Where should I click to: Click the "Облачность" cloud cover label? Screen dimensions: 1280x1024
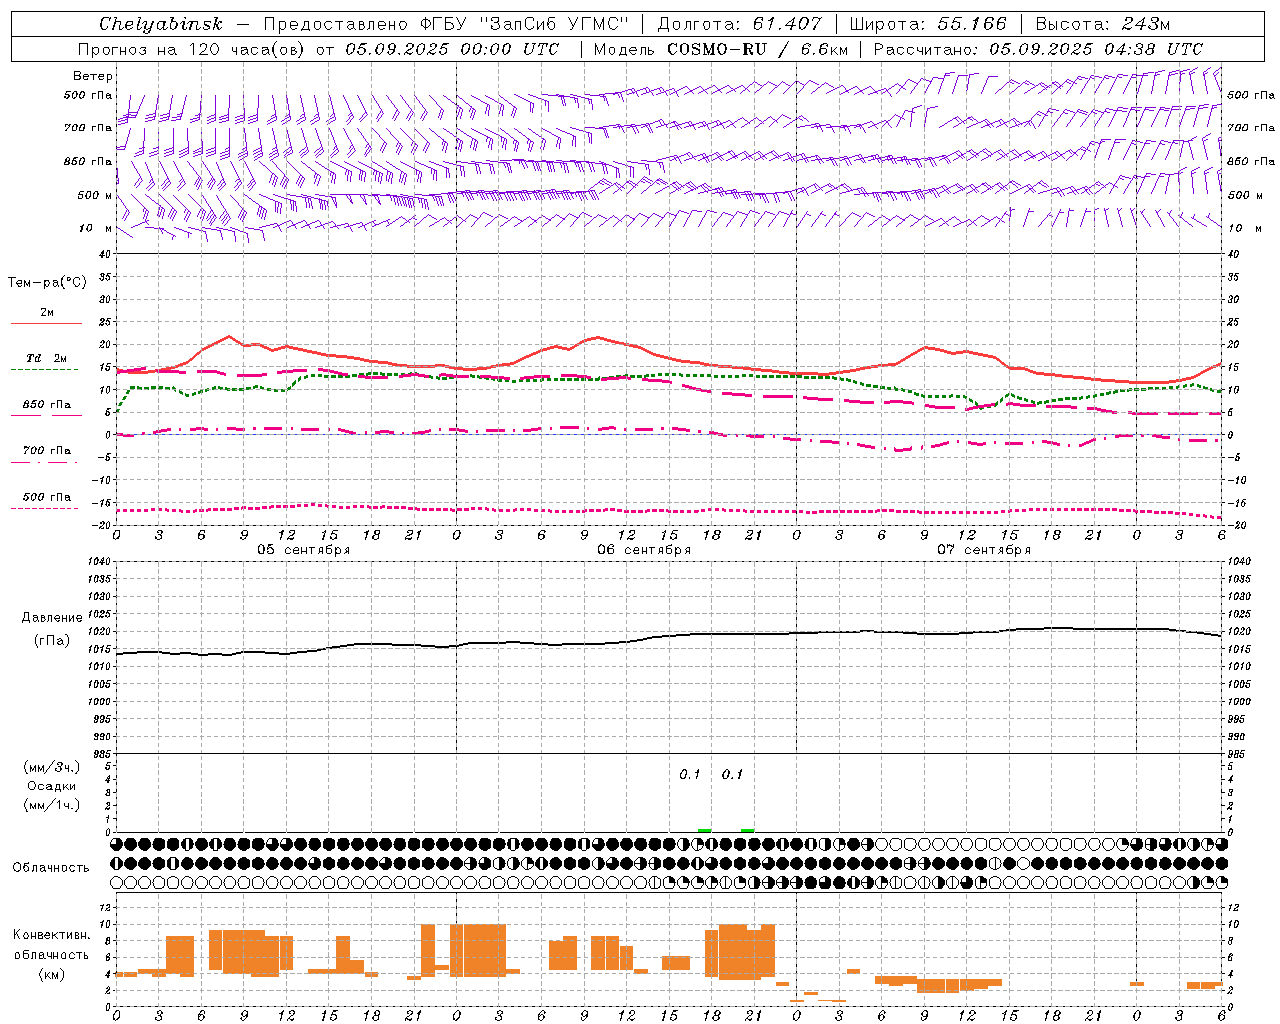click(51, 868)
